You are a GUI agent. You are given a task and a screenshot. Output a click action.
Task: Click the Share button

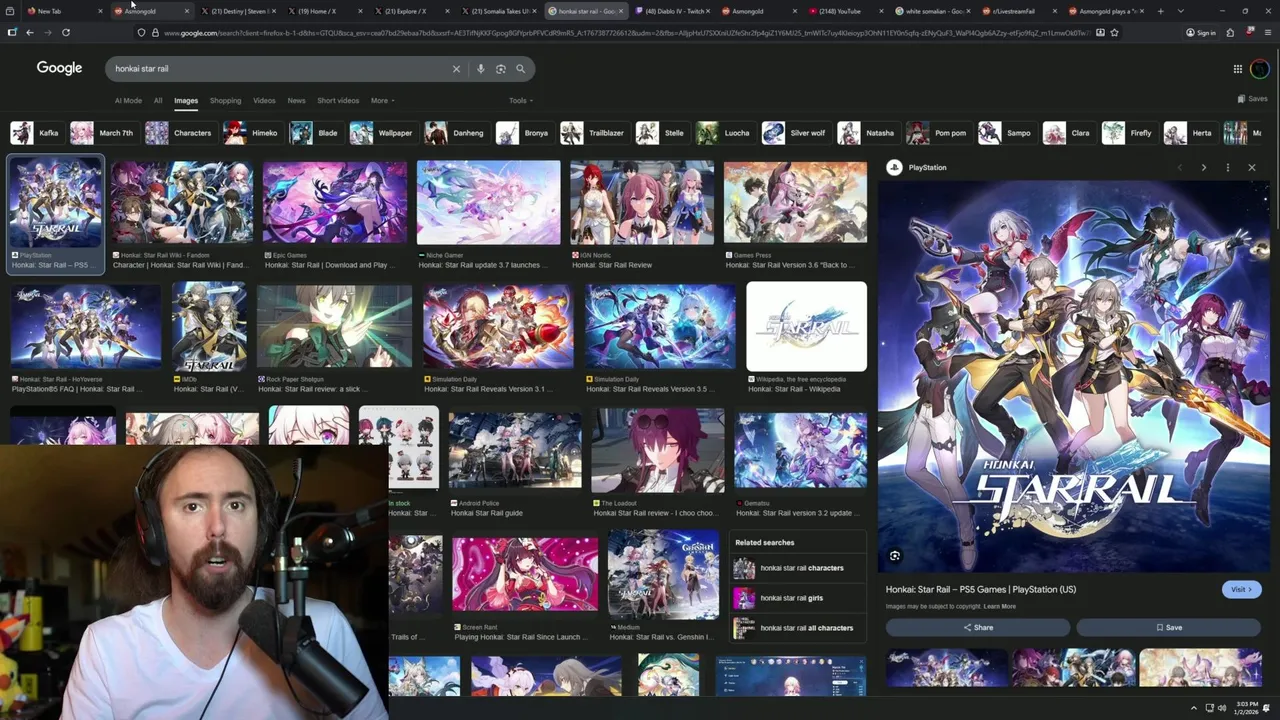[978, 627]
